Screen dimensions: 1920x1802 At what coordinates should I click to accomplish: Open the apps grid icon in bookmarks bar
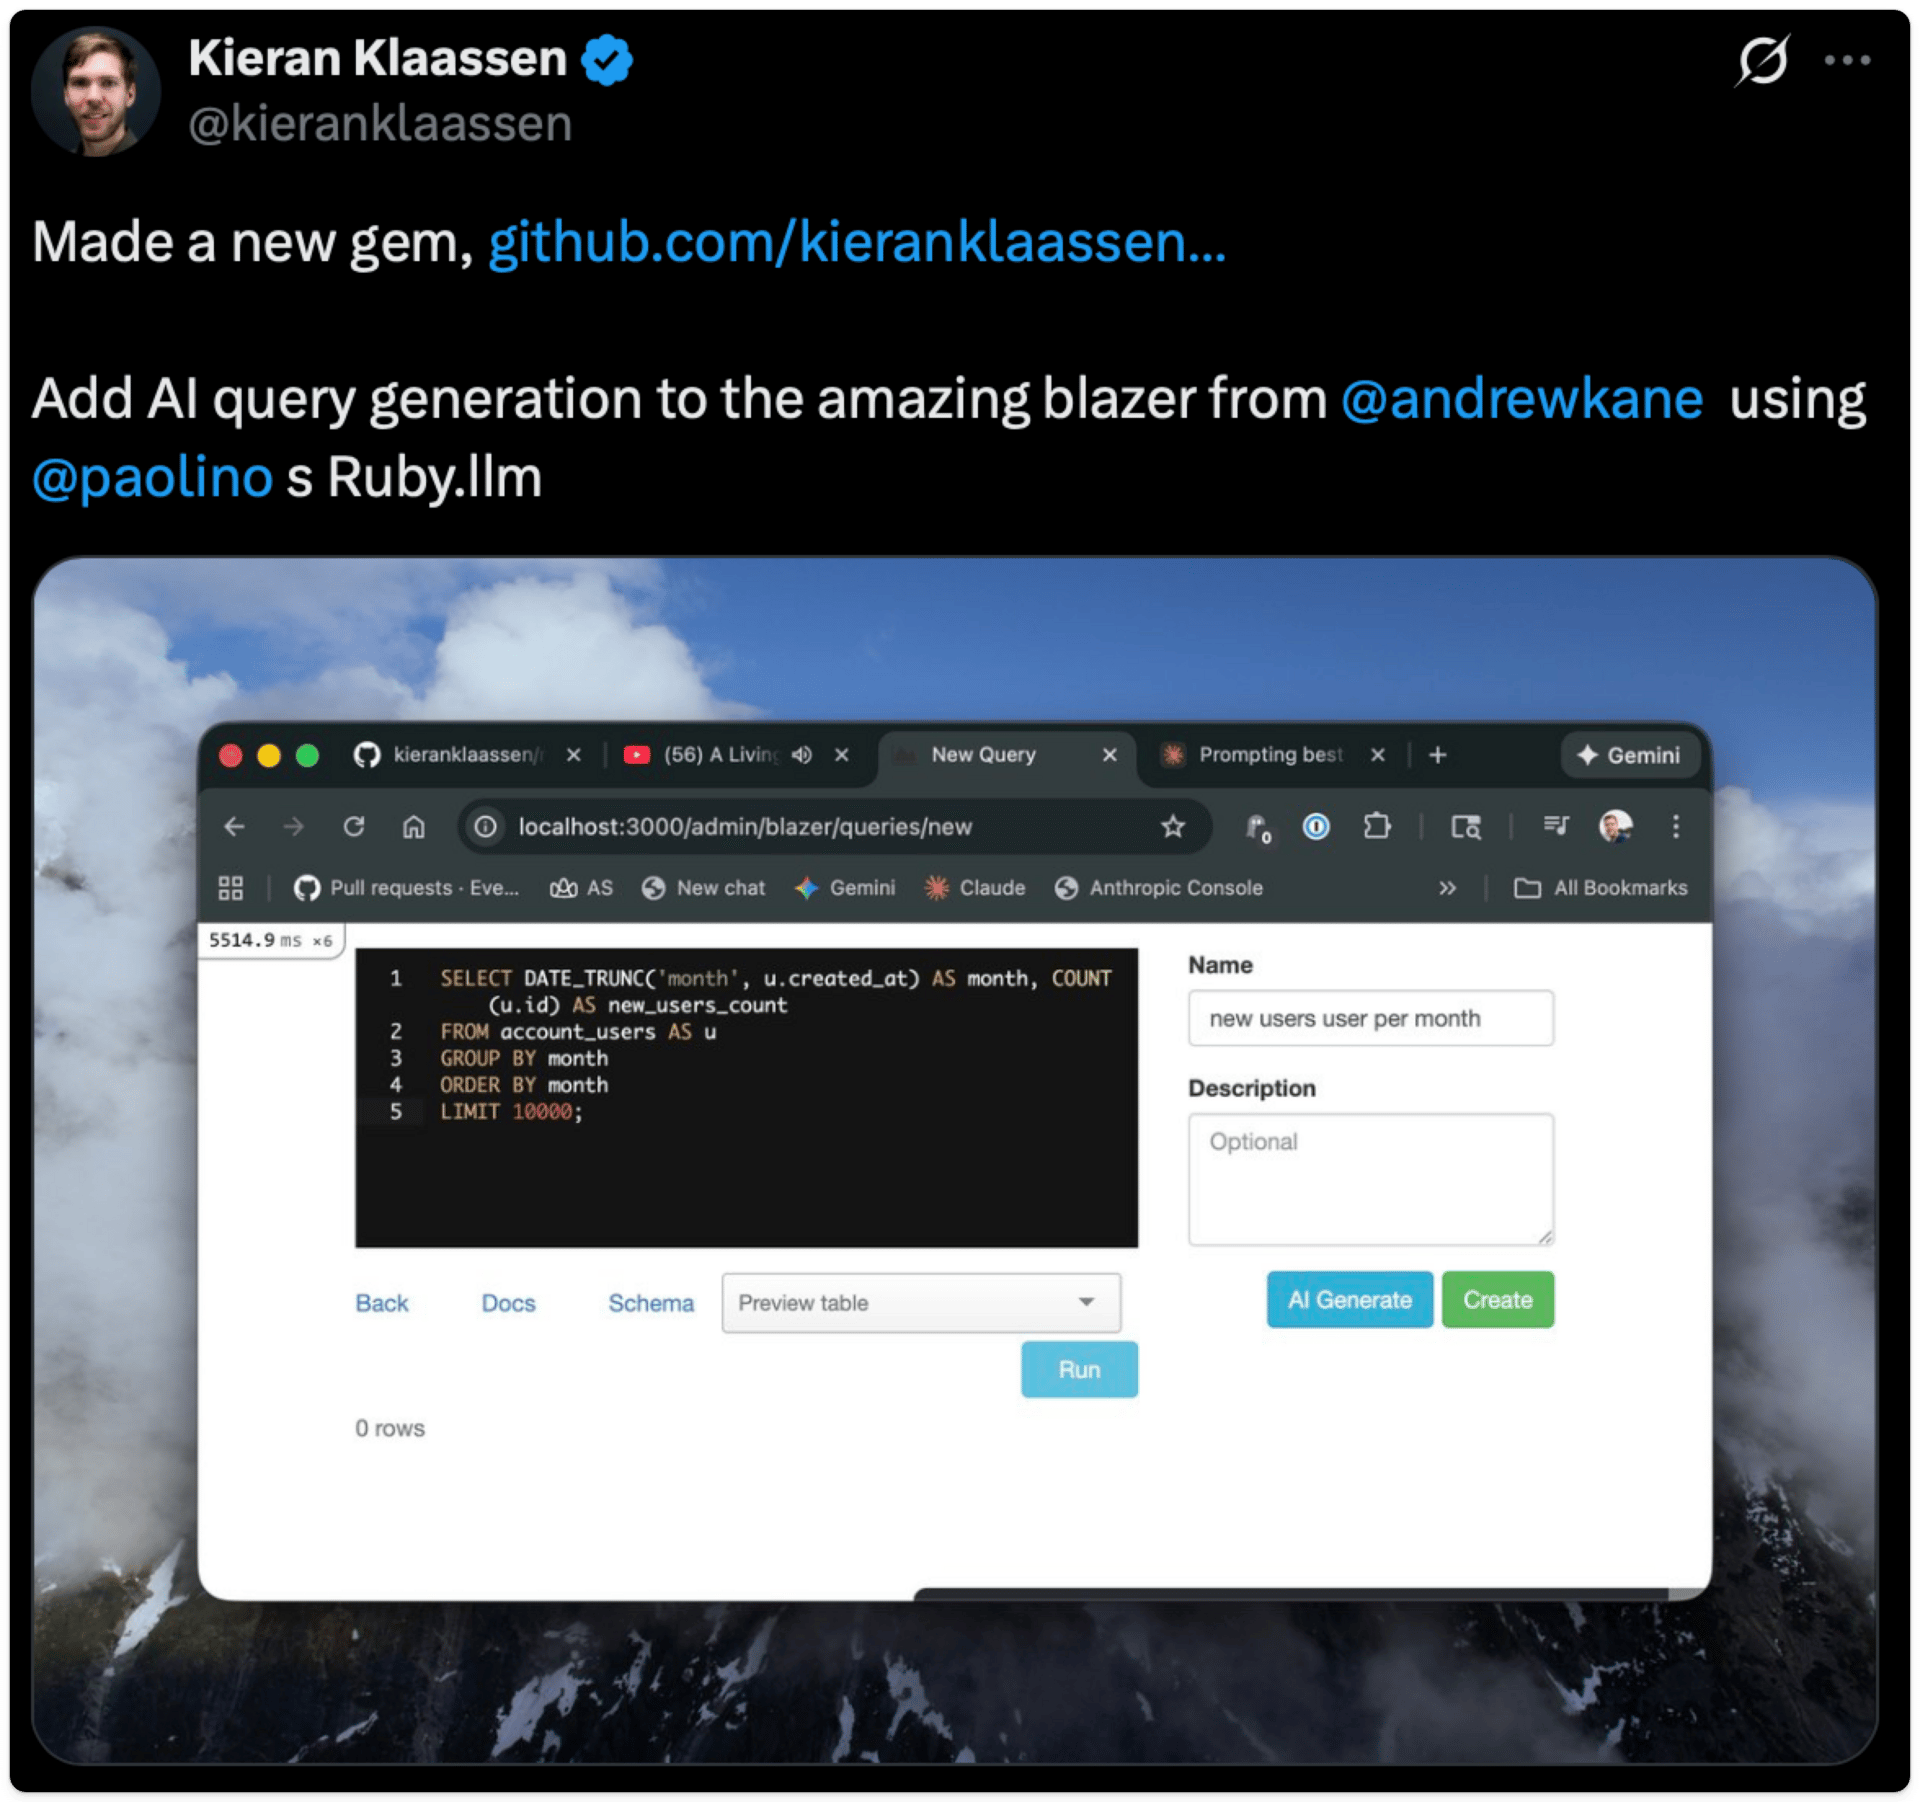pos(231,888)
